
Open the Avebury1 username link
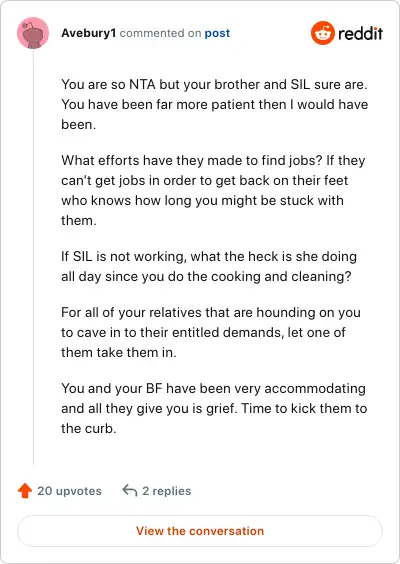coord(88,33)
